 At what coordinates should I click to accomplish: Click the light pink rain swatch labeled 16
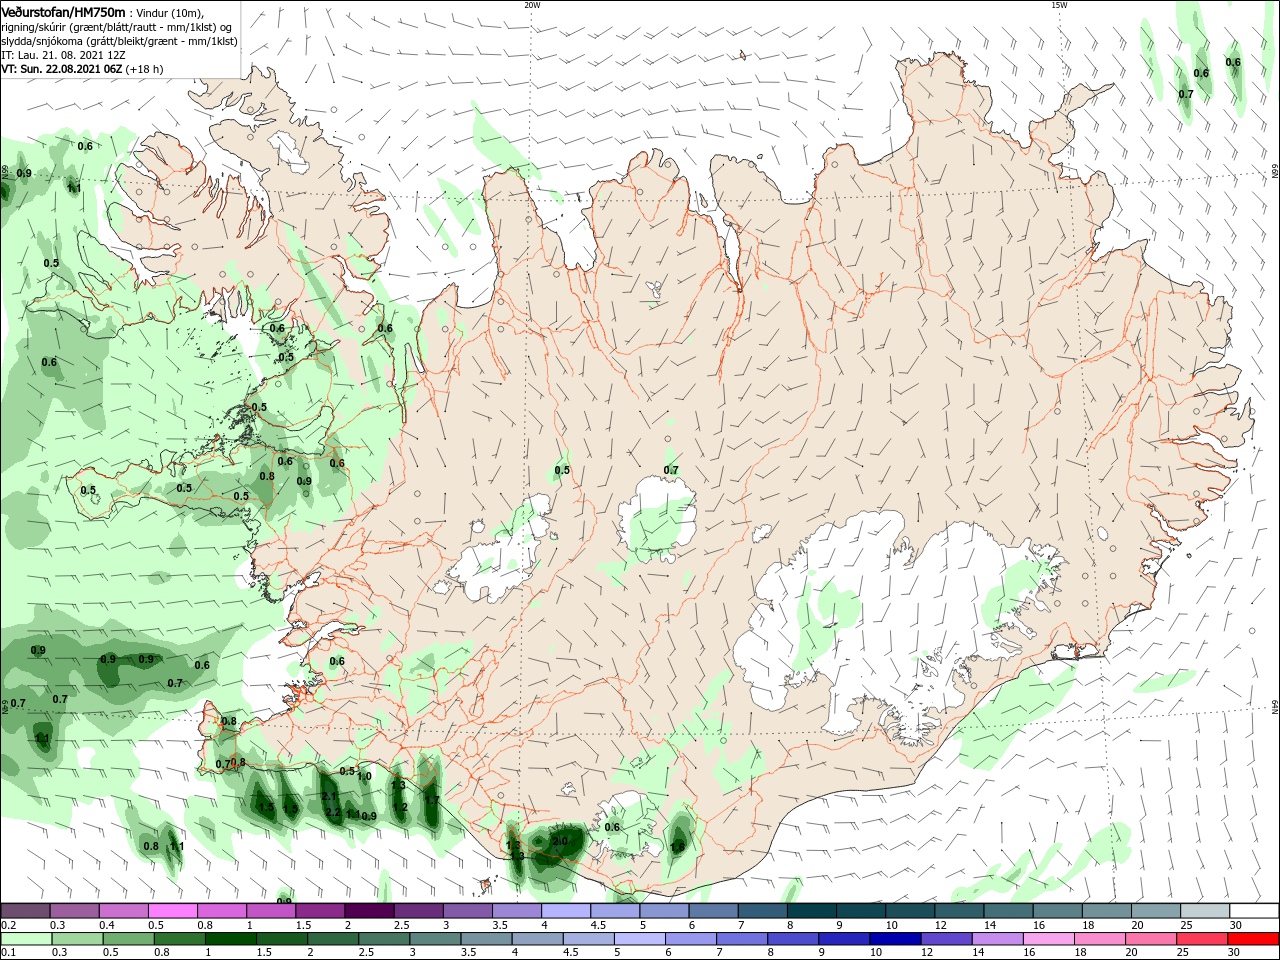click(1049, 939)
